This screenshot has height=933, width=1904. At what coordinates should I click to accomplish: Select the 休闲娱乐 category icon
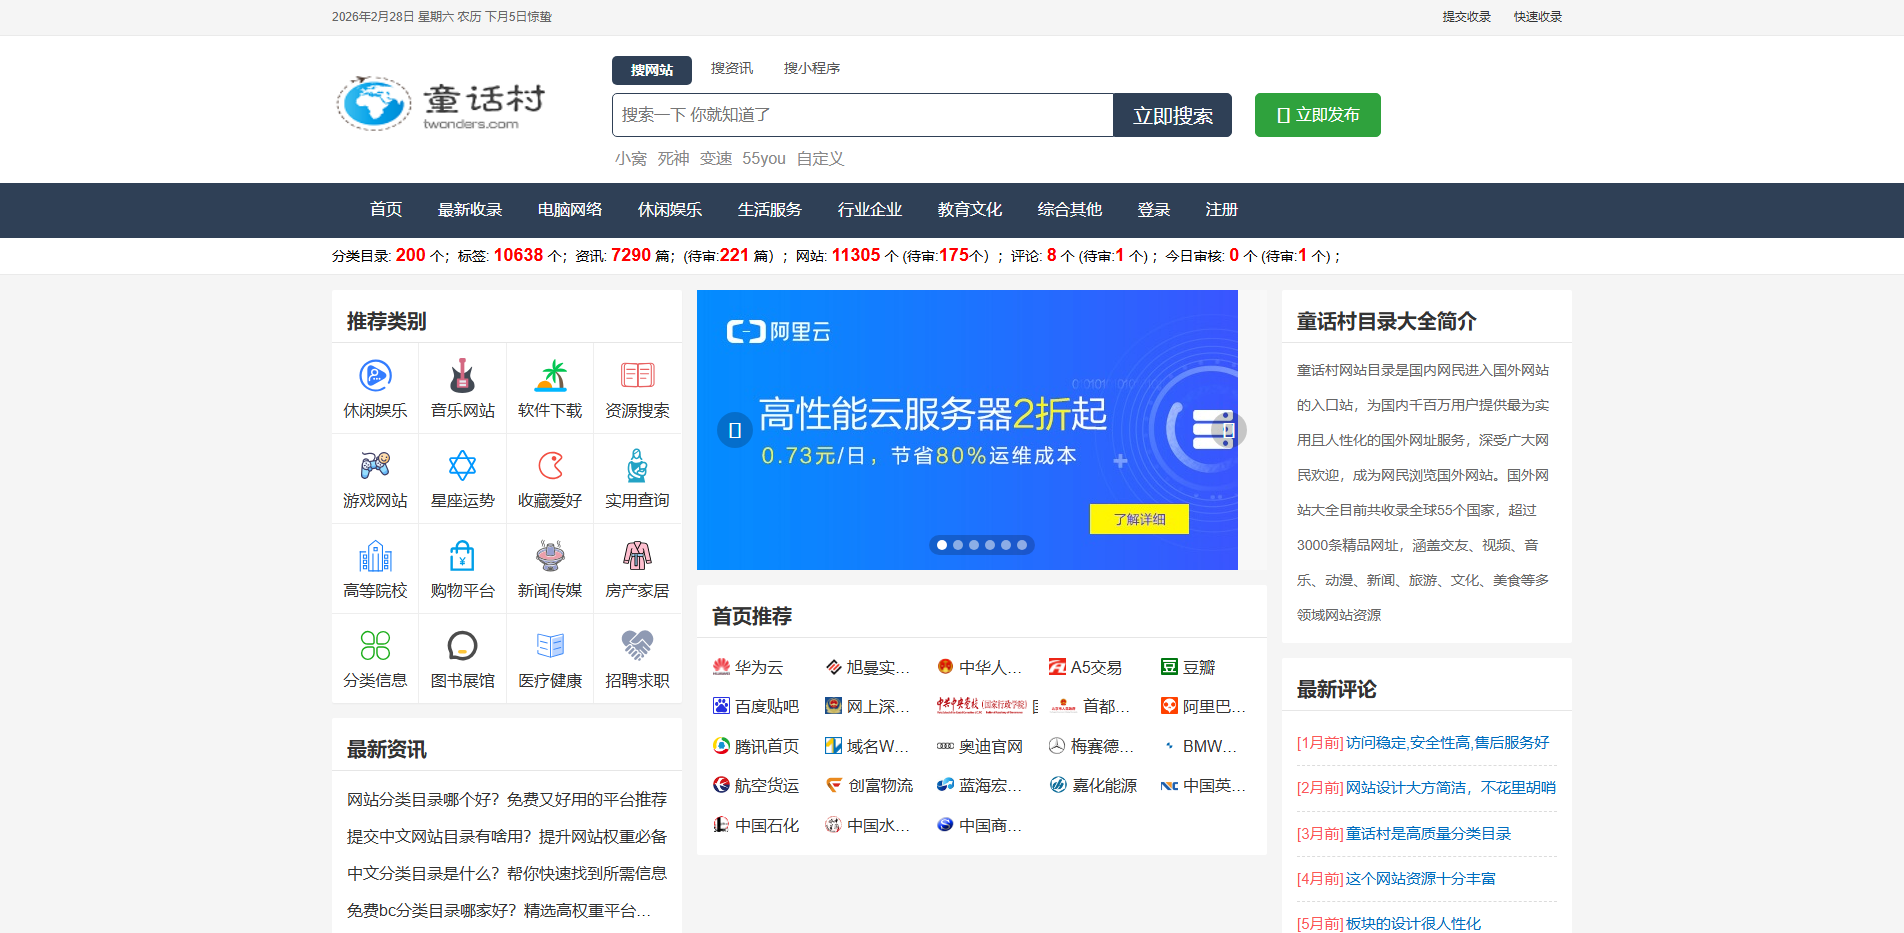tap(375, 374)
